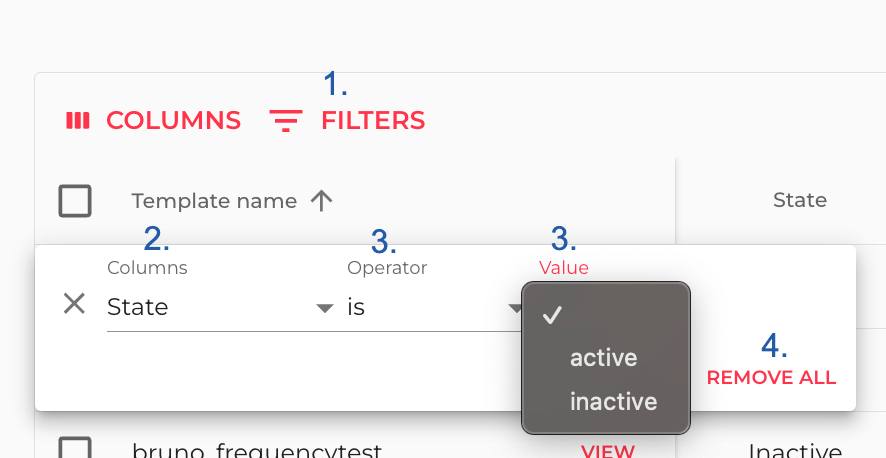Choose the active option in the Value list
Image resolution: width=886 pixels, height=458 pixels.
[603, 358]
